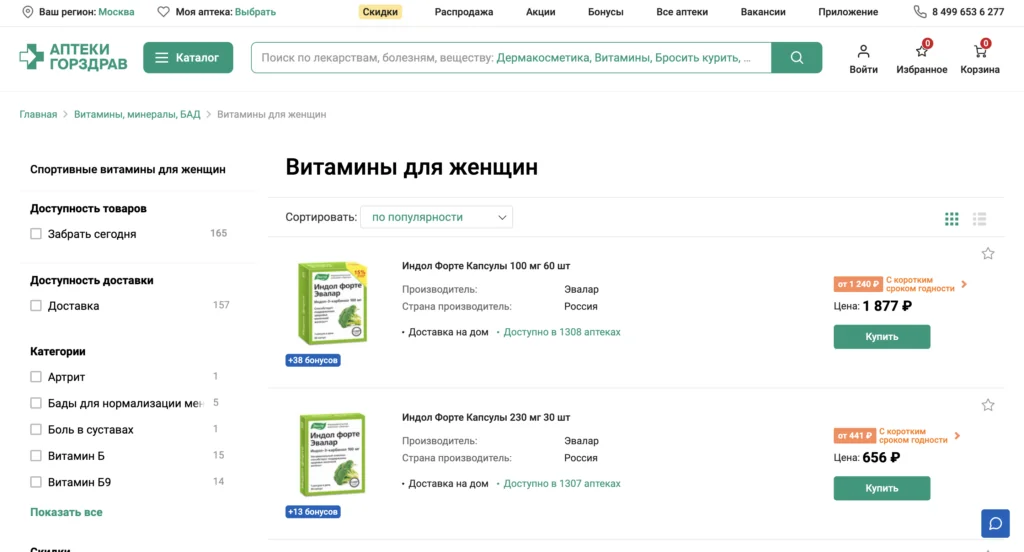Open the Распродажа menu item

464,12
